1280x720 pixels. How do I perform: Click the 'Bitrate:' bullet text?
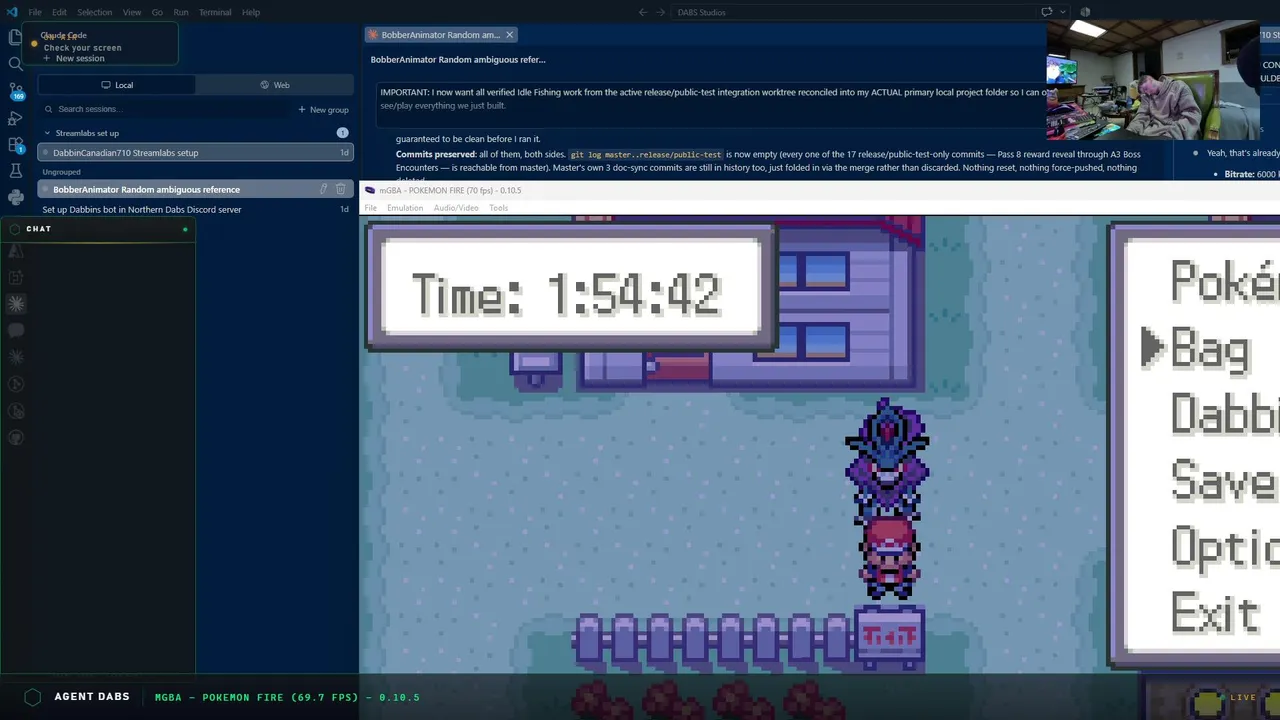click(1238, 174)
